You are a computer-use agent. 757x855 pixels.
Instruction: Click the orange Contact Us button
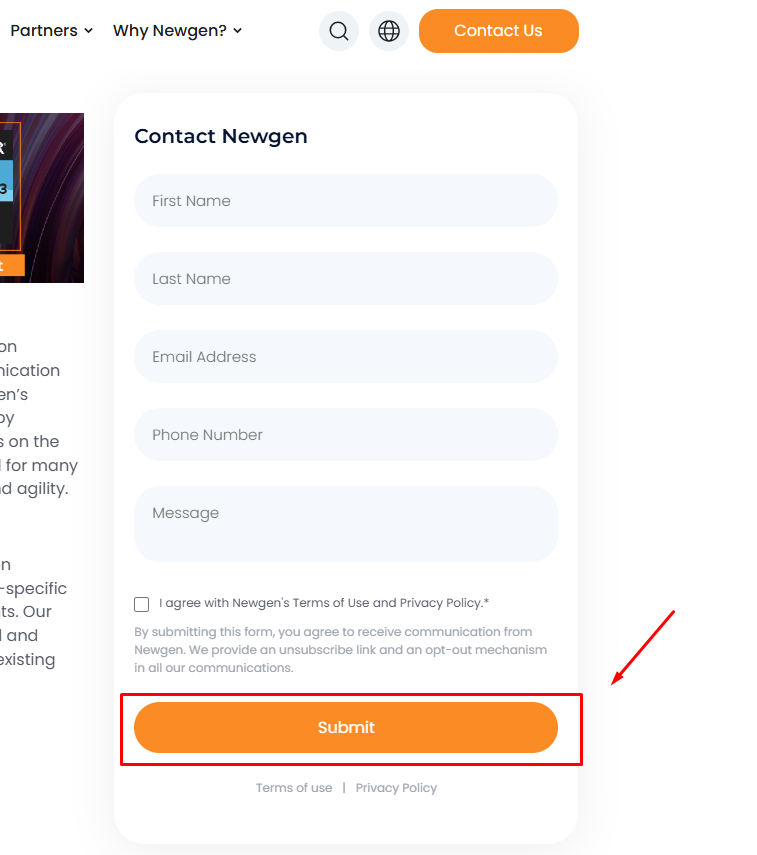[498, 31]
